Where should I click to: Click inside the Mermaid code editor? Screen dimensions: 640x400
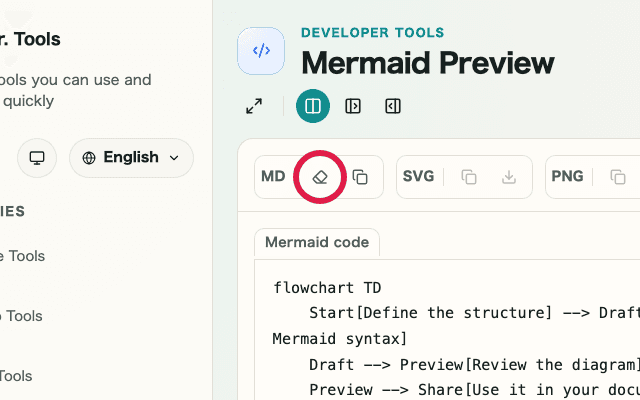coord(447,330)
